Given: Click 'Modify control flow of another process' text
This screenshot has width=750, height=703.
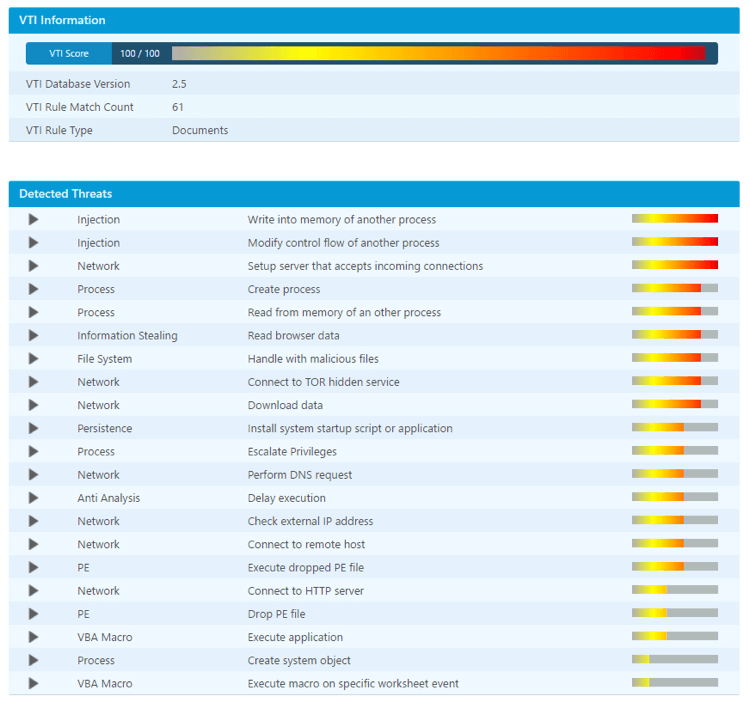Looking at the screenshot, I should coord(343,243).
